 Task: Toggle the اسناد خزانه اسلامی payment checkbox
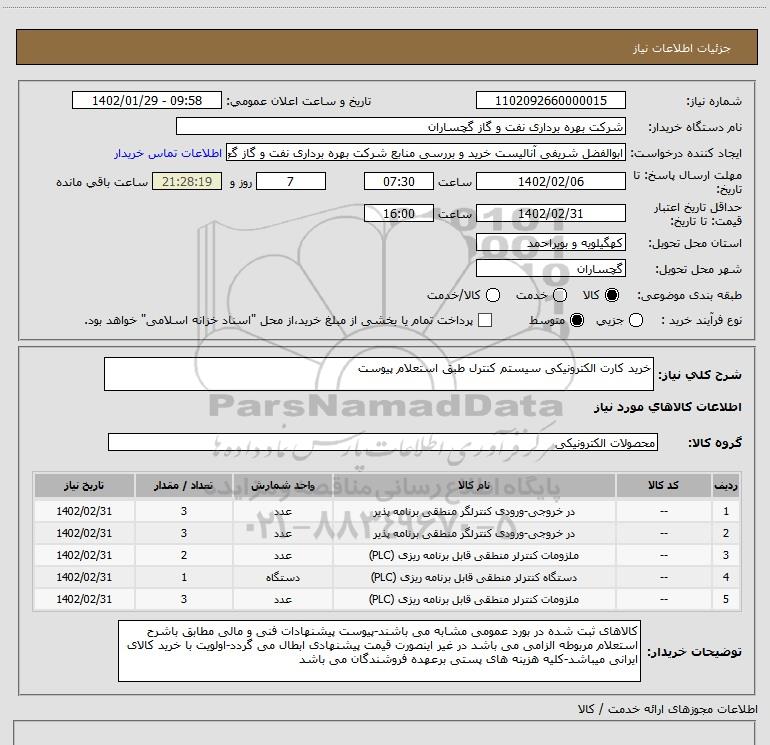(x=485, y=320)
